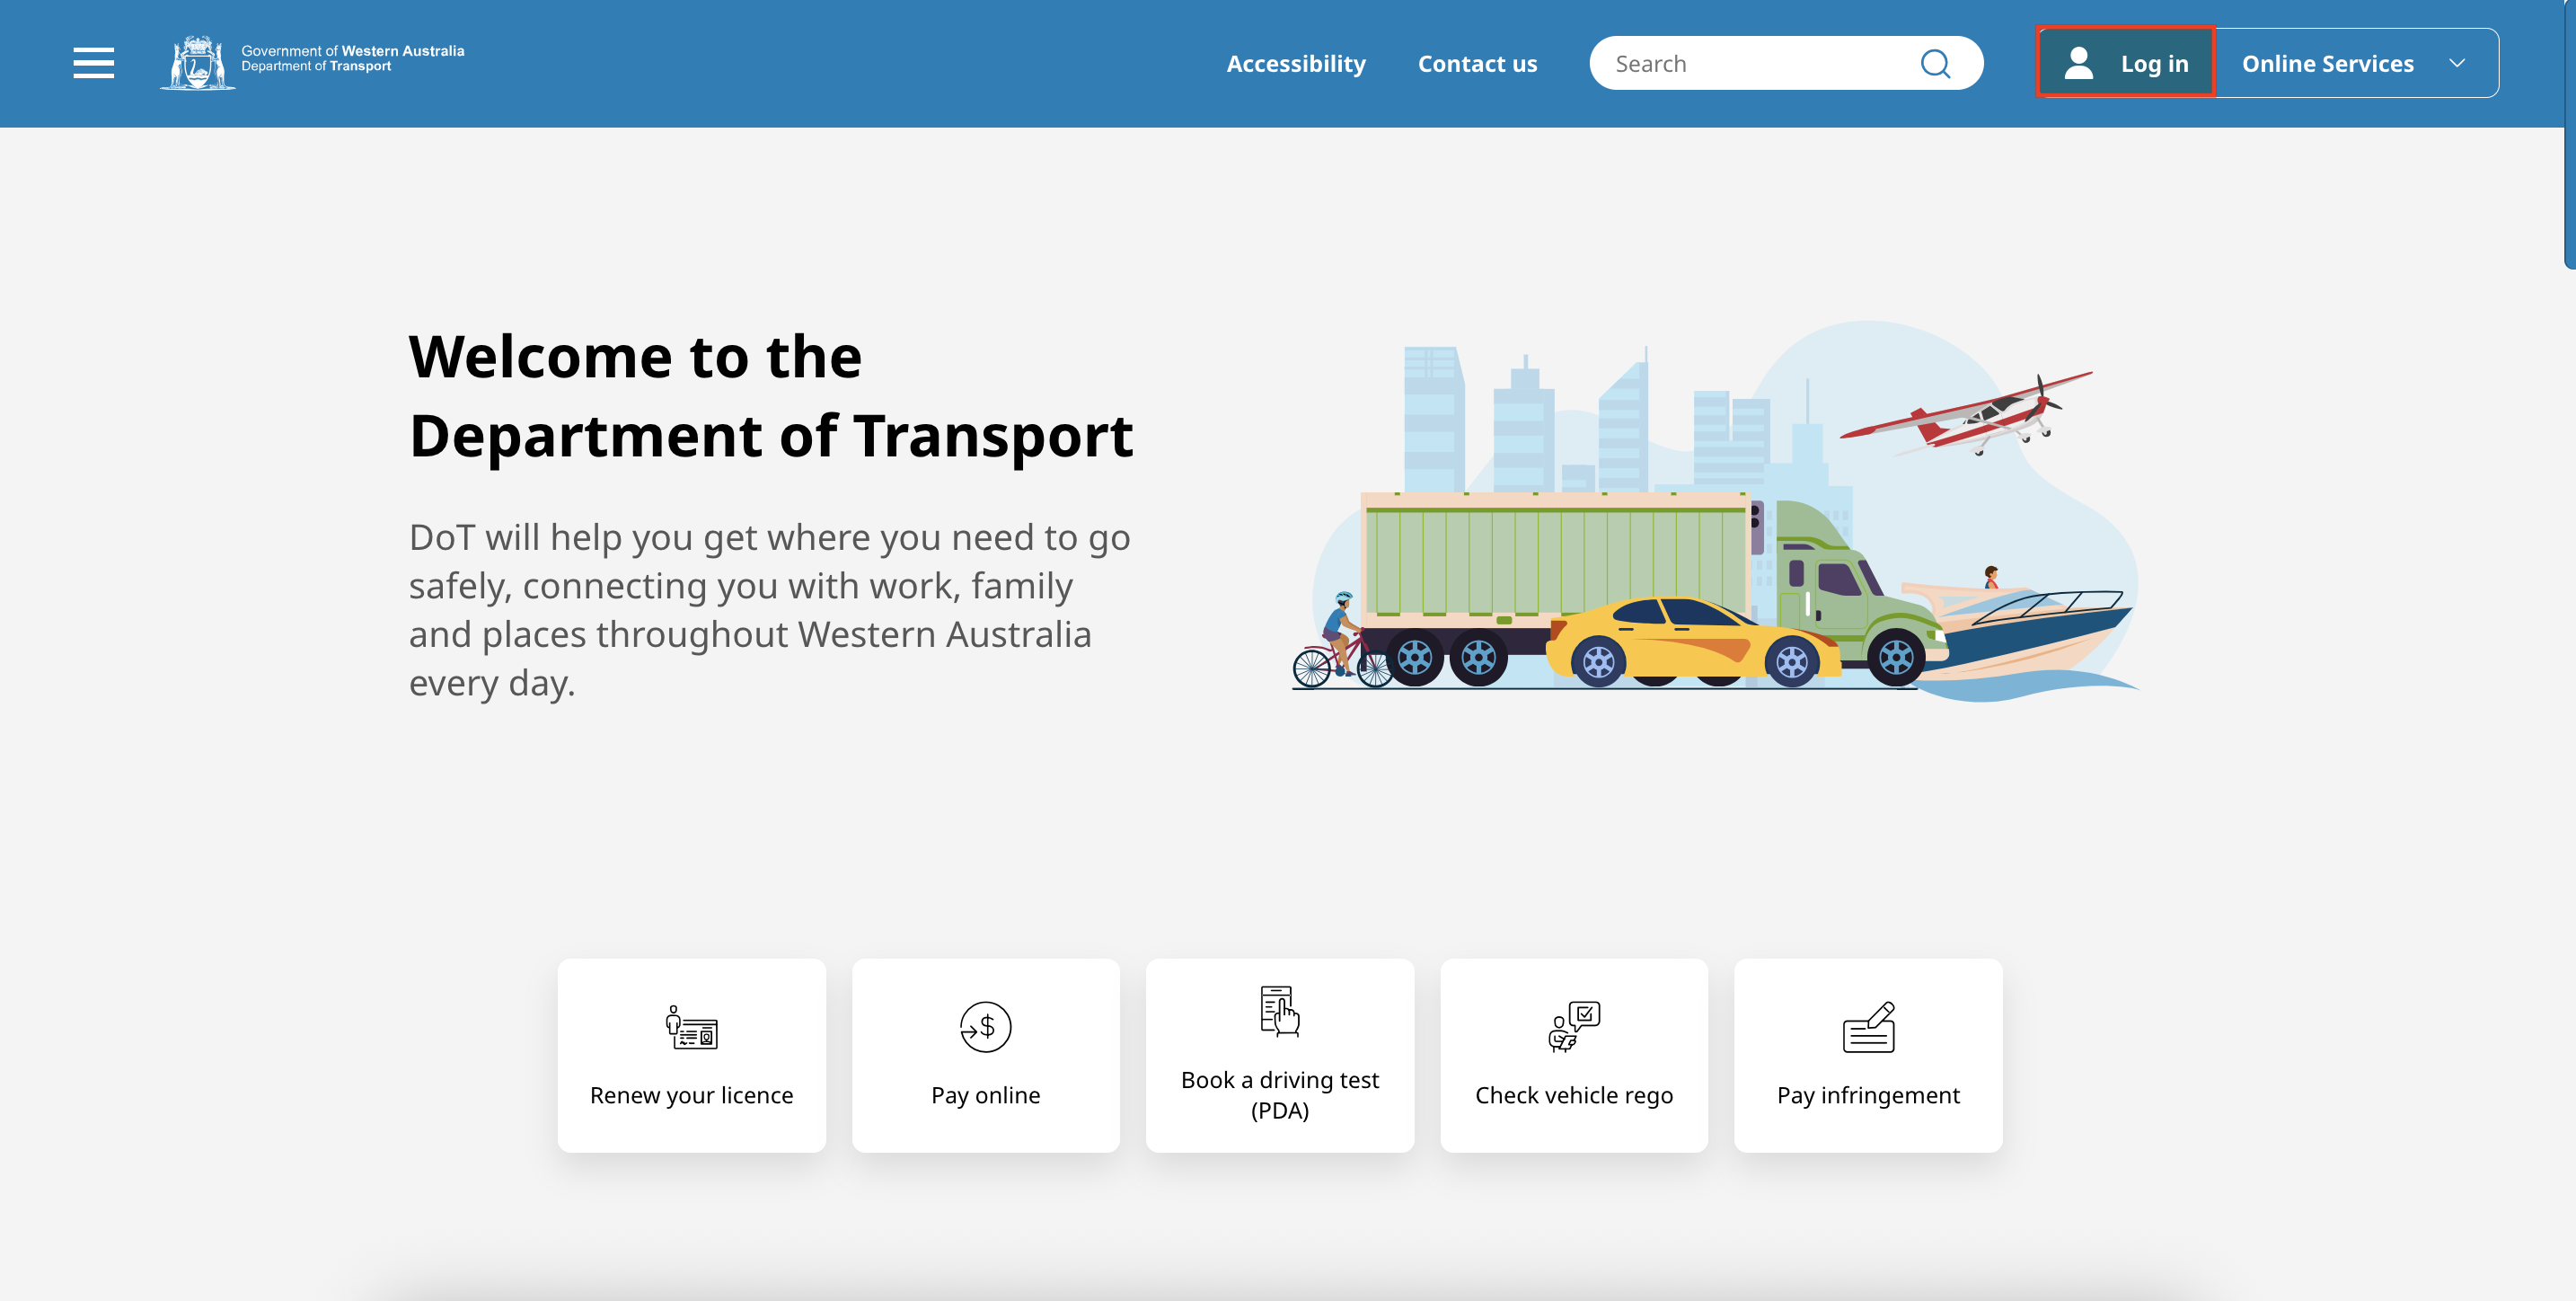The height and width of the screenshot is (1301, 2576).
Task: Click the pen and paper infringement icon
Action: 1867,1027
